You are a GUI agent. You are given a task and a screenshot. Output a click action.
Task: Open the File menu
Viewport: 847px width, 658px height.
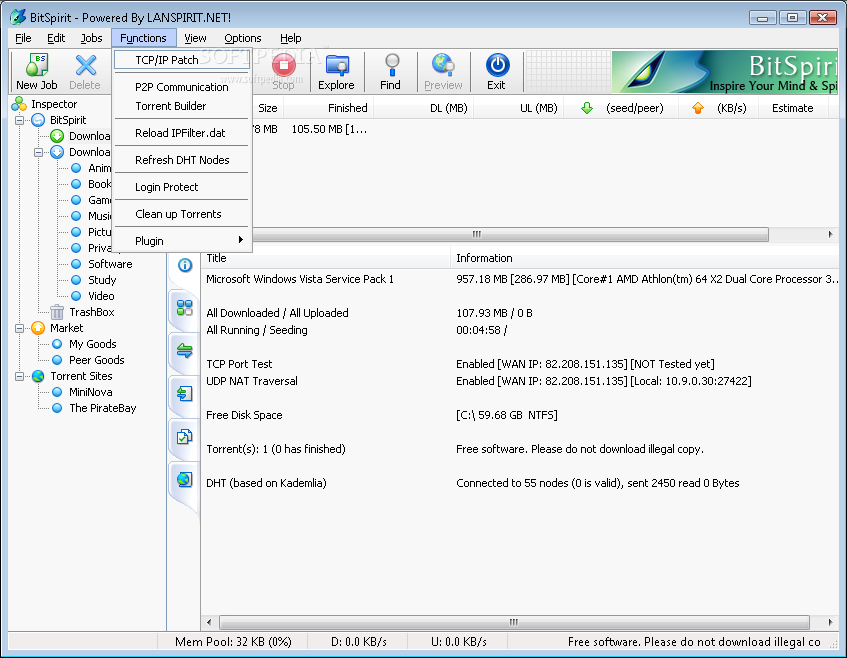pyautogui.click(x=23, y=38)
